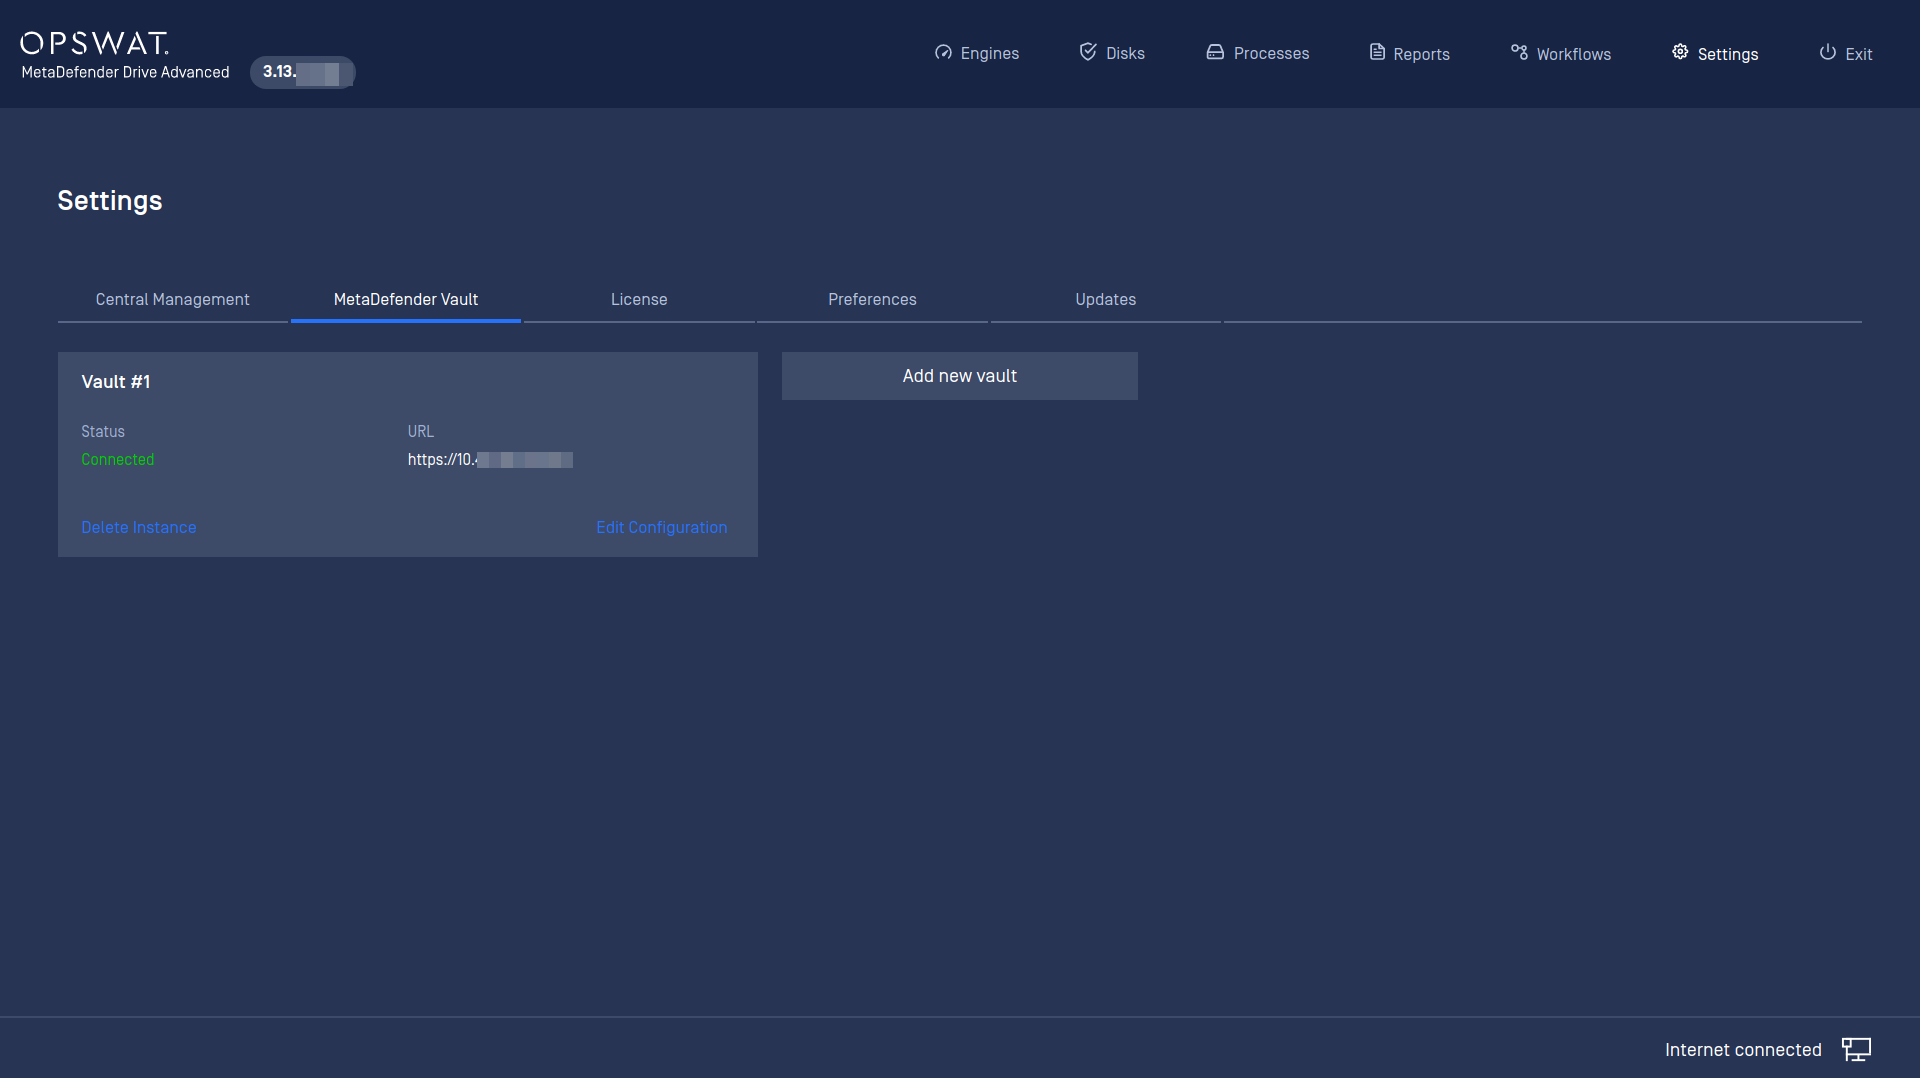Click the Processes drive icon
1920x1078 pixels.
click(1215, 52)
